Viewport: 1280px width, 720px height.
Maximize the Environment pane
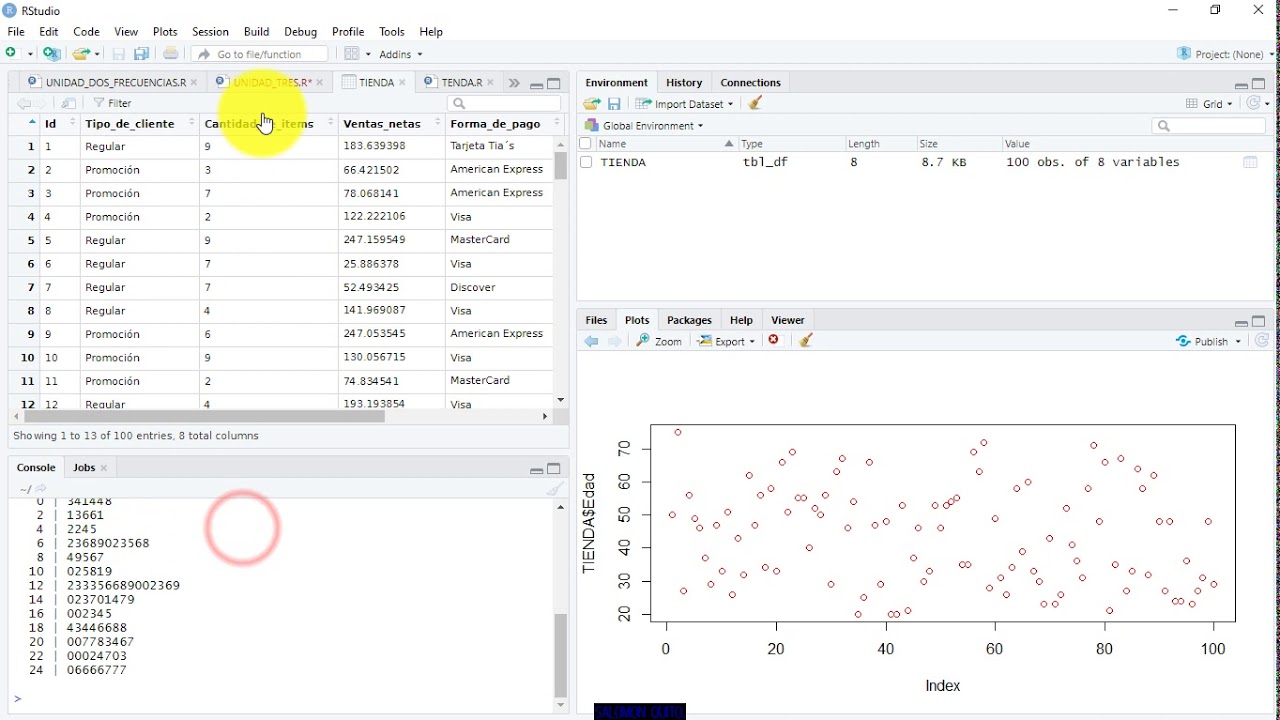[x=1259, y=84]
